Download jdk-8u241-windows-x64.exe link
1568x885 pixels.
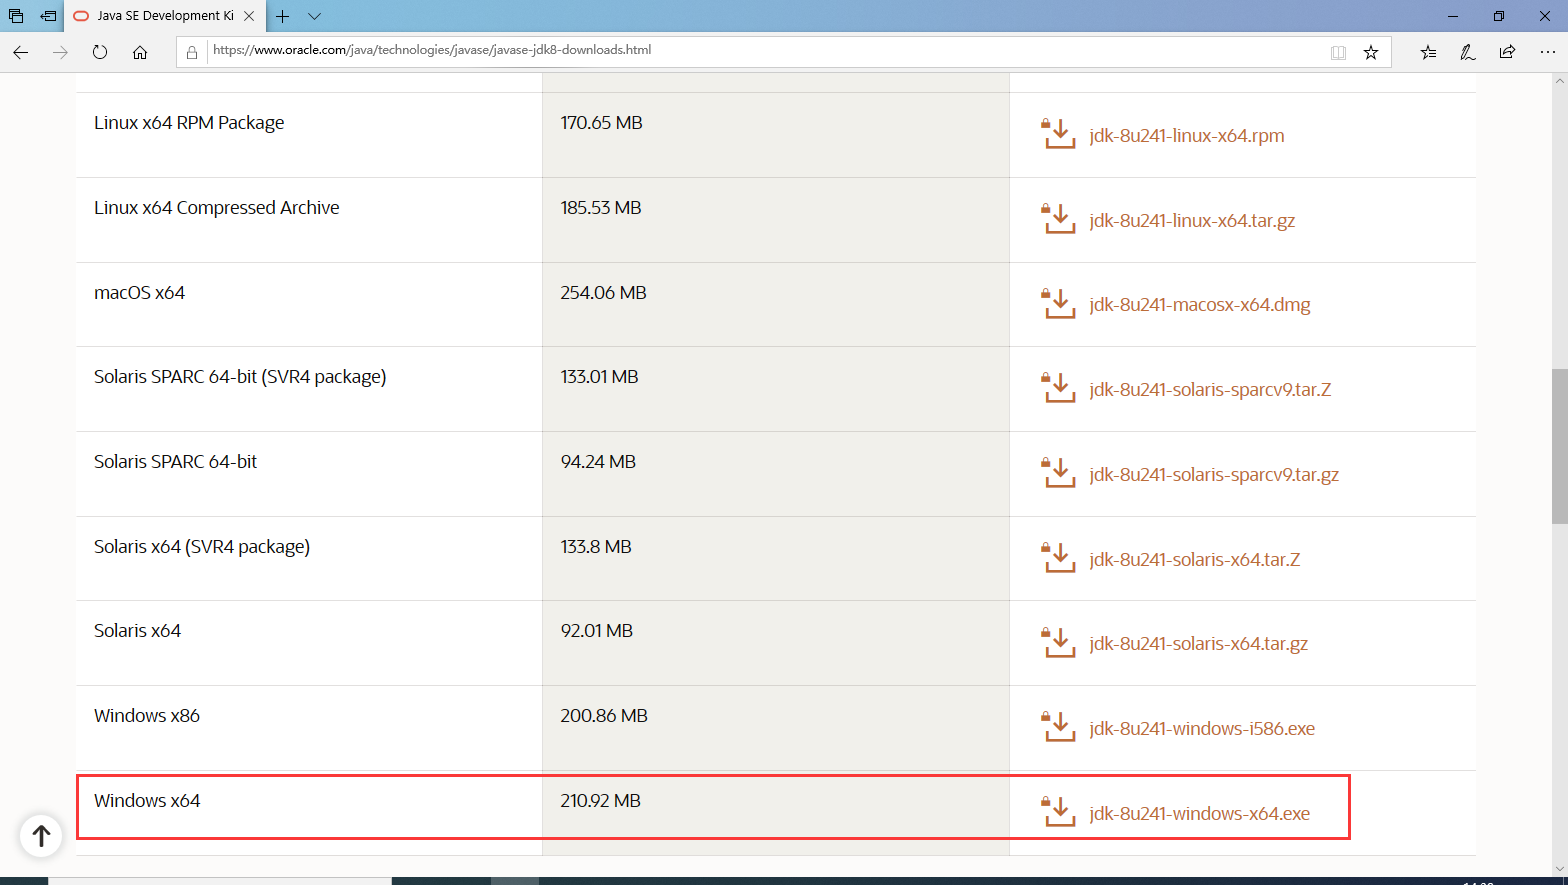coord(1200,814)
